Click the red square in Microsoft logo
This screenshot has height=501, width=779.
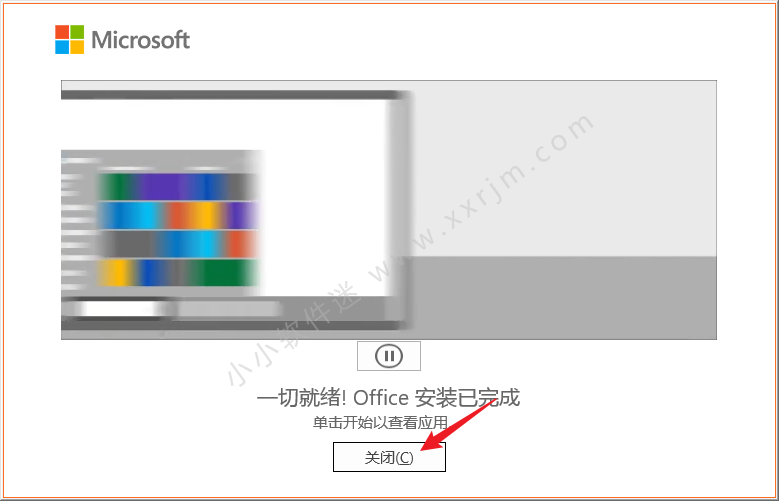tap(62, 32)
